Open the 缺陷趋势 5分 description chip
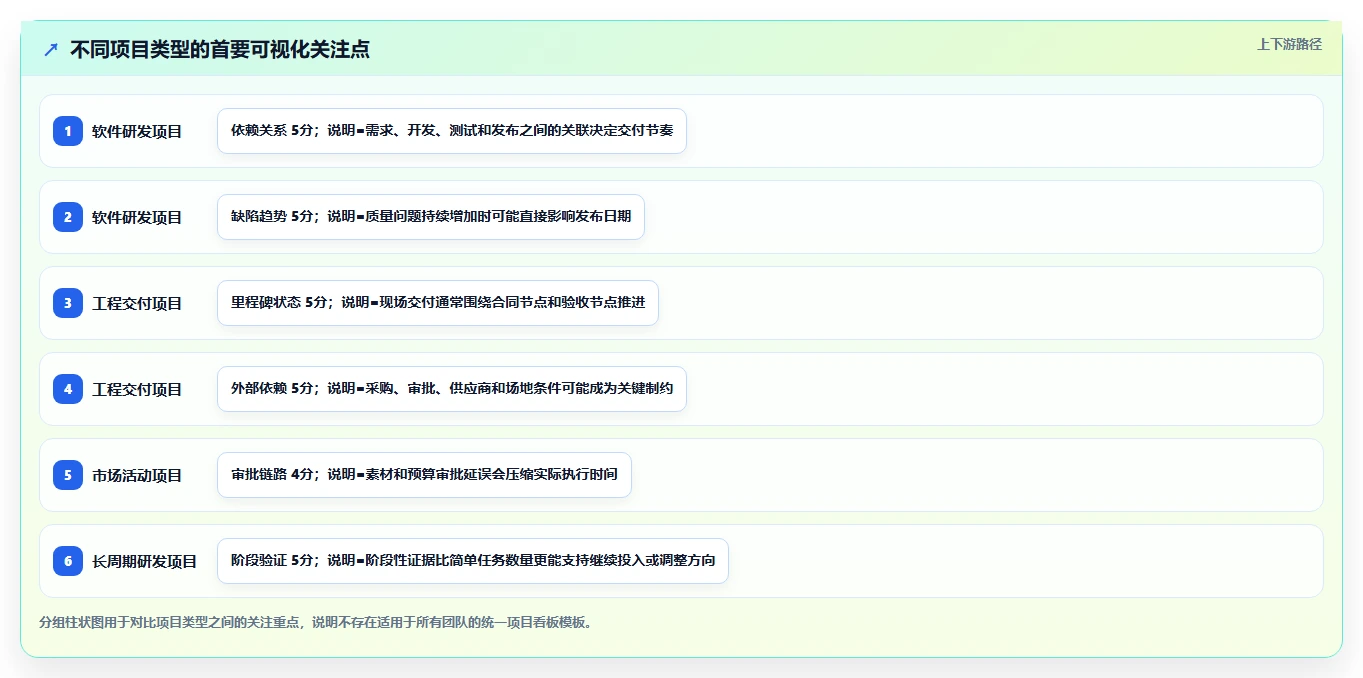This screenshot has width=1363, height=678. 431,217
